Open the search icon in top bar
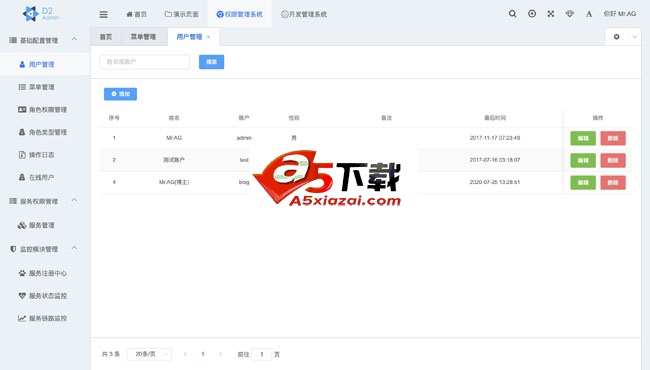The image size is (650, 370). pyautogui.click(x=512, y=14)
